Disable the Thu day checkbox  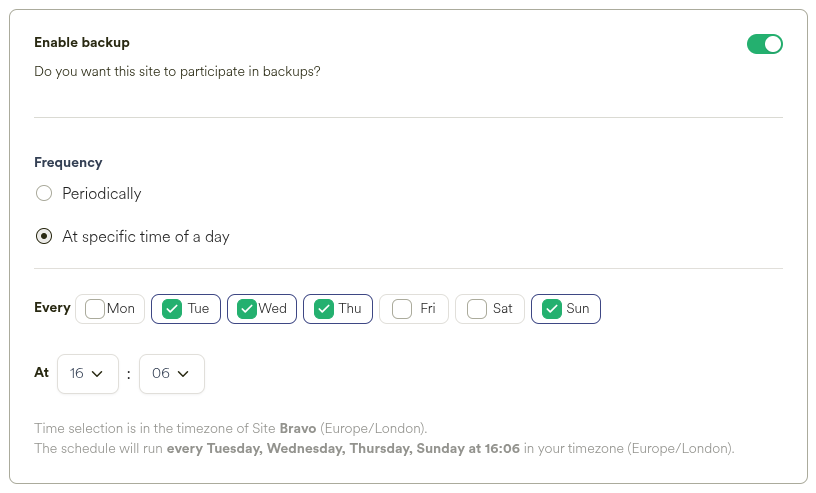point(323,309)
